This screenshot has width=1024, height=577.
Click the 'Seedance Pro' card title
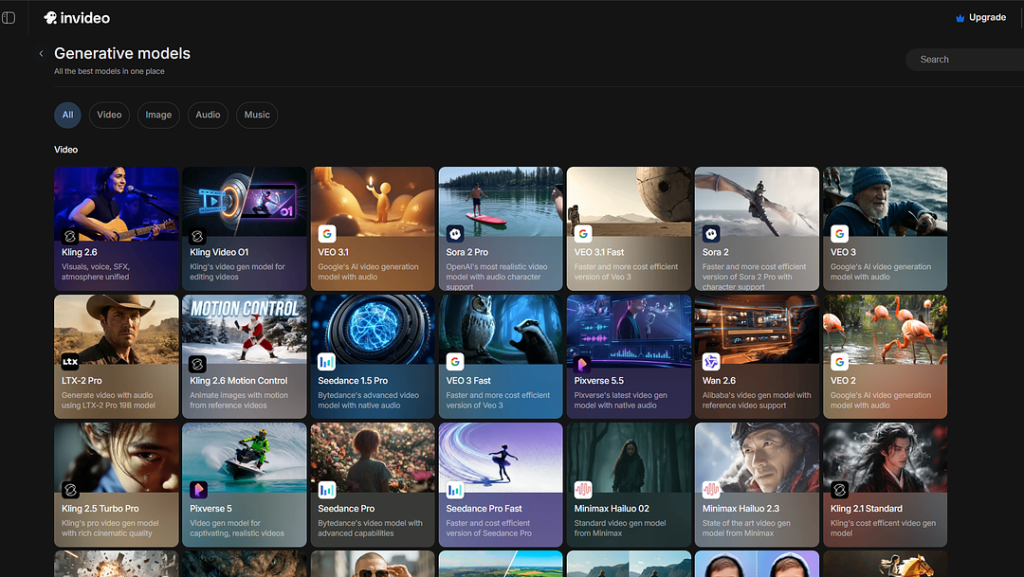point(346,508)
